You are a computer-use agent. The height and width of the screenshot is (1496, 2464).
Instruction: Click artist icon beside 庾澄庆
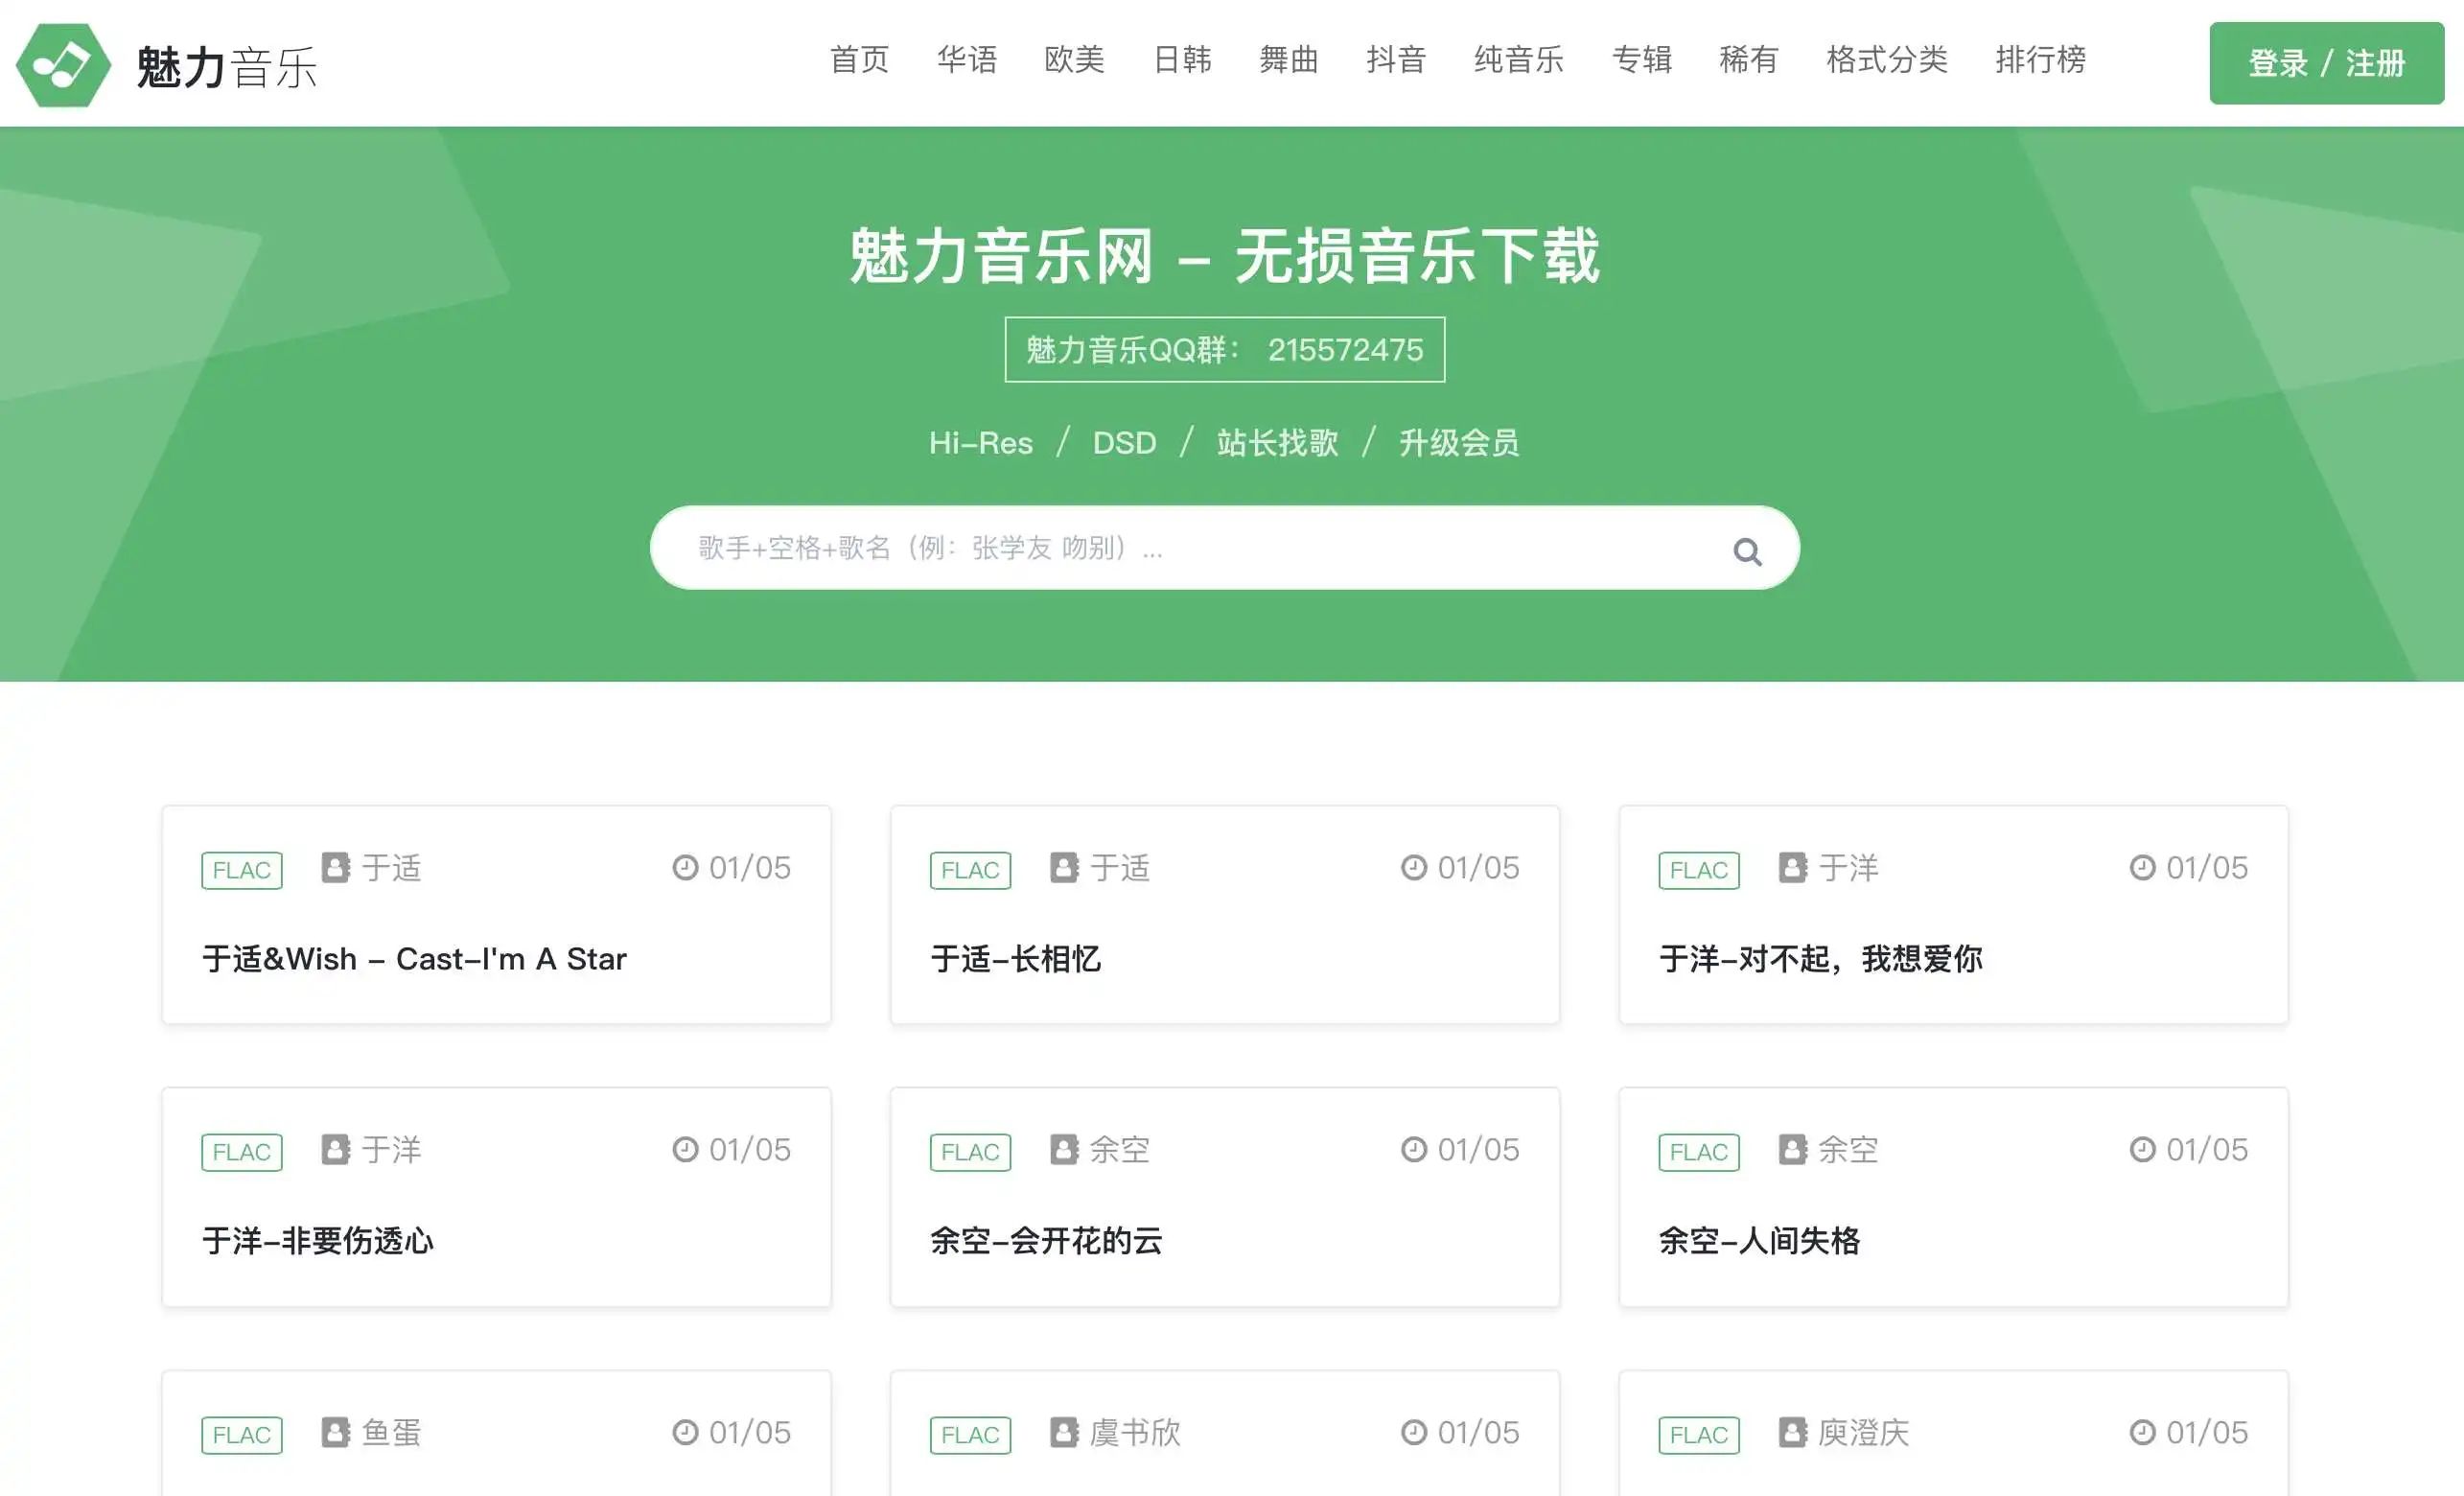pyautogui.click(x=1793, y=1432)
